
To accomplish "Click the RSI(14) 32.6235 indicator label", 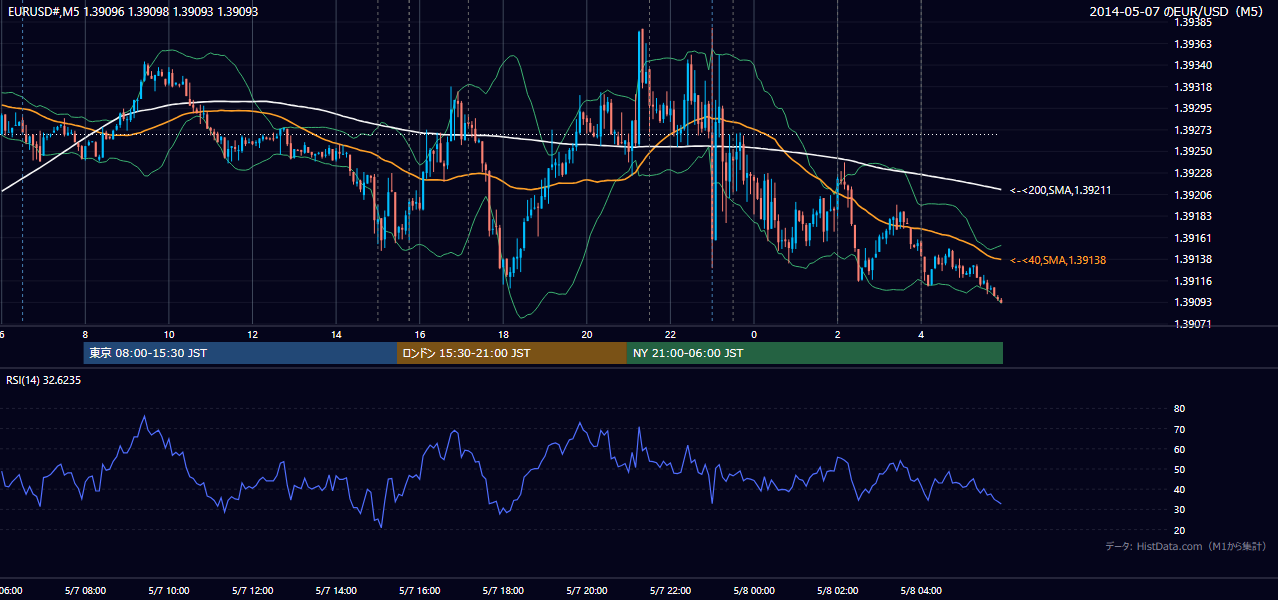I will pyautogui.click(x=44, y=380).
